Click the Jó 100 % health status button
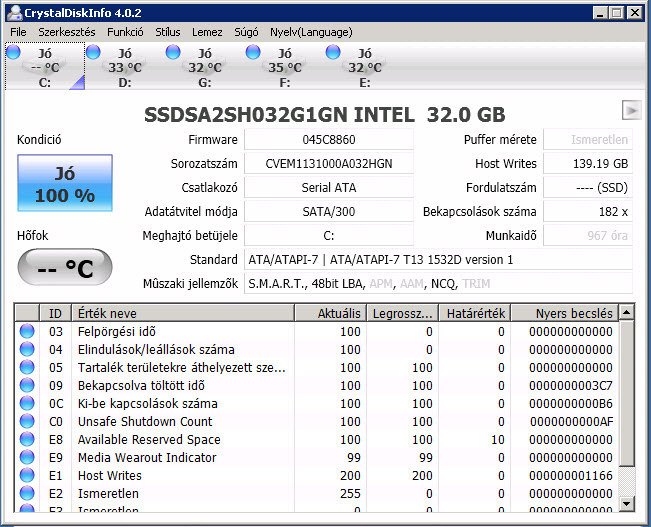Screen dimensions: 651x527 coord(65,183)
